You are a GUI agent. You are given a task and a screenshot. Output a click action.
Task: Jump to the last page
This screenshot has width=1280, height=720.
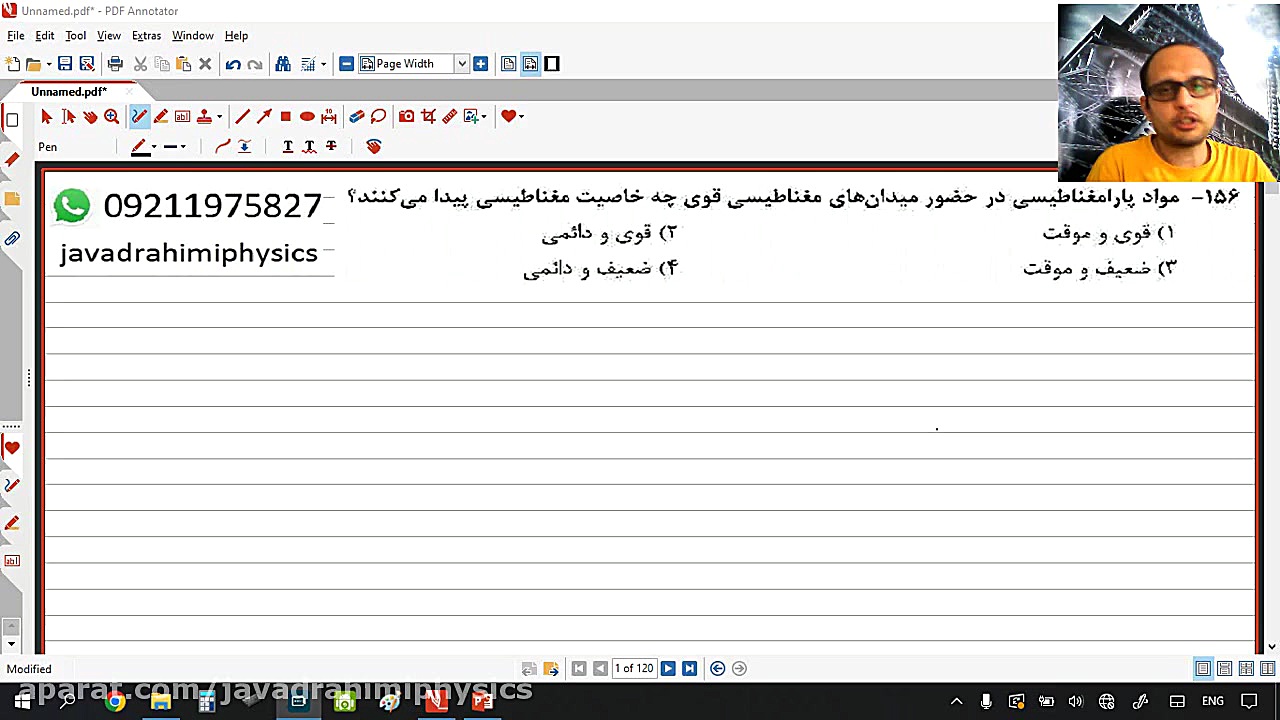click(x=689, y=668)
